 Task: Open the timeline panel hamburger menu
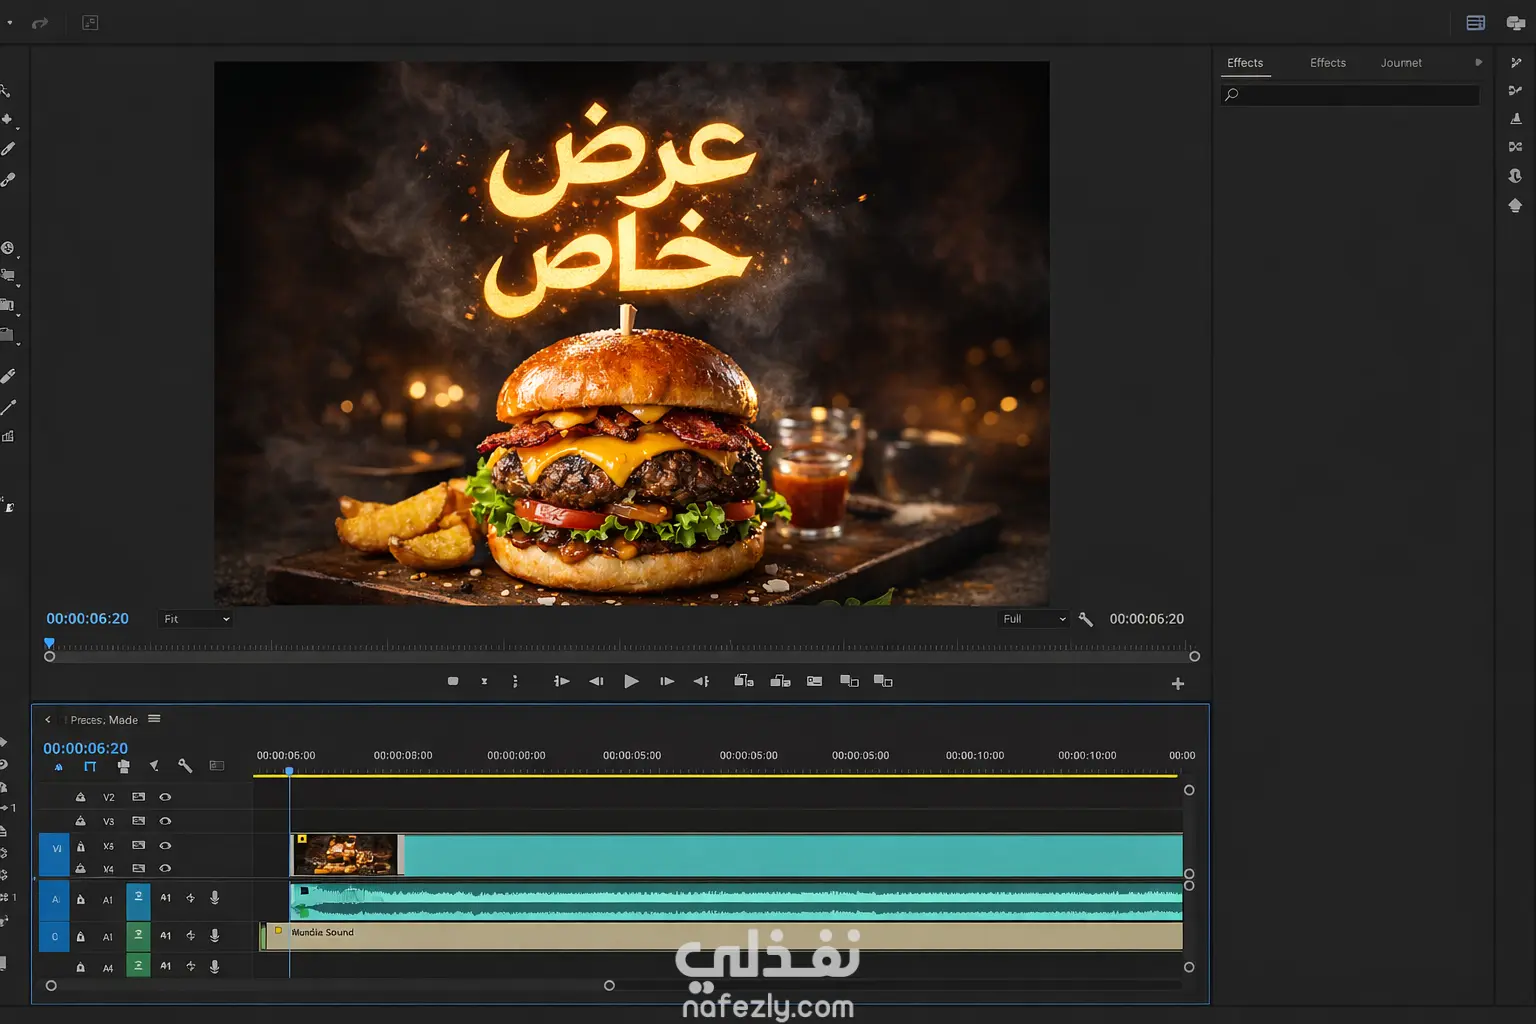pos(154,719)
